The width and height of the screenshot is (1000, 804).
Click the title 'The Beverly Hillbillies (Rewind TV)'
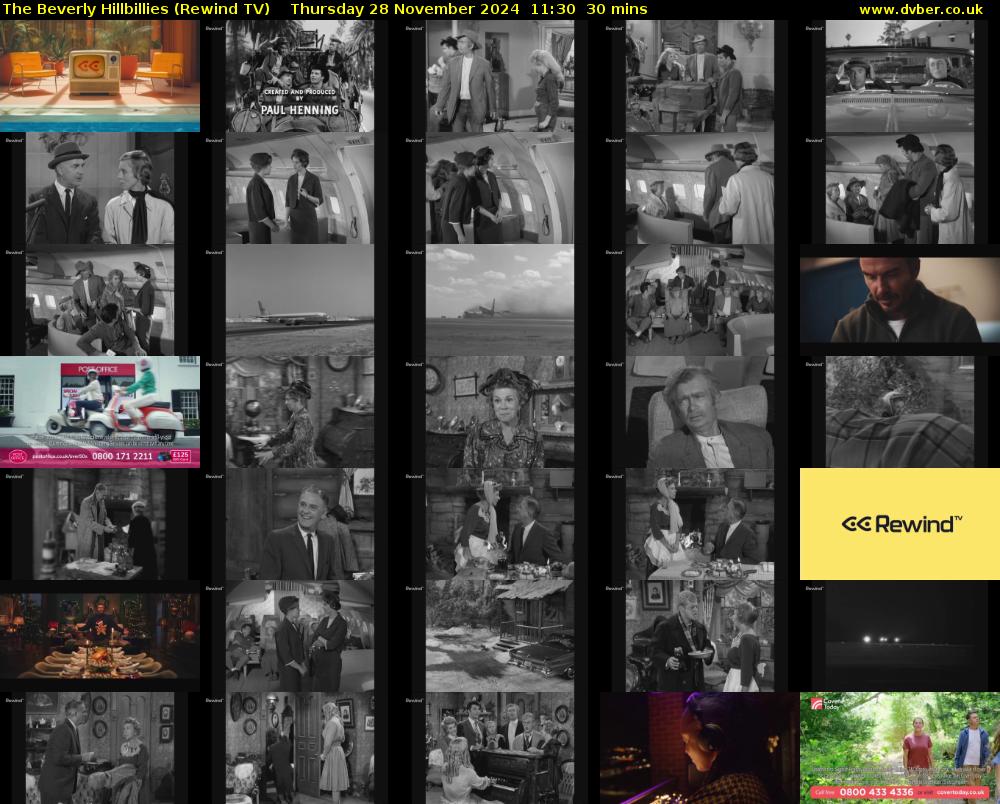pyautogui.click(x=136, y=10)
